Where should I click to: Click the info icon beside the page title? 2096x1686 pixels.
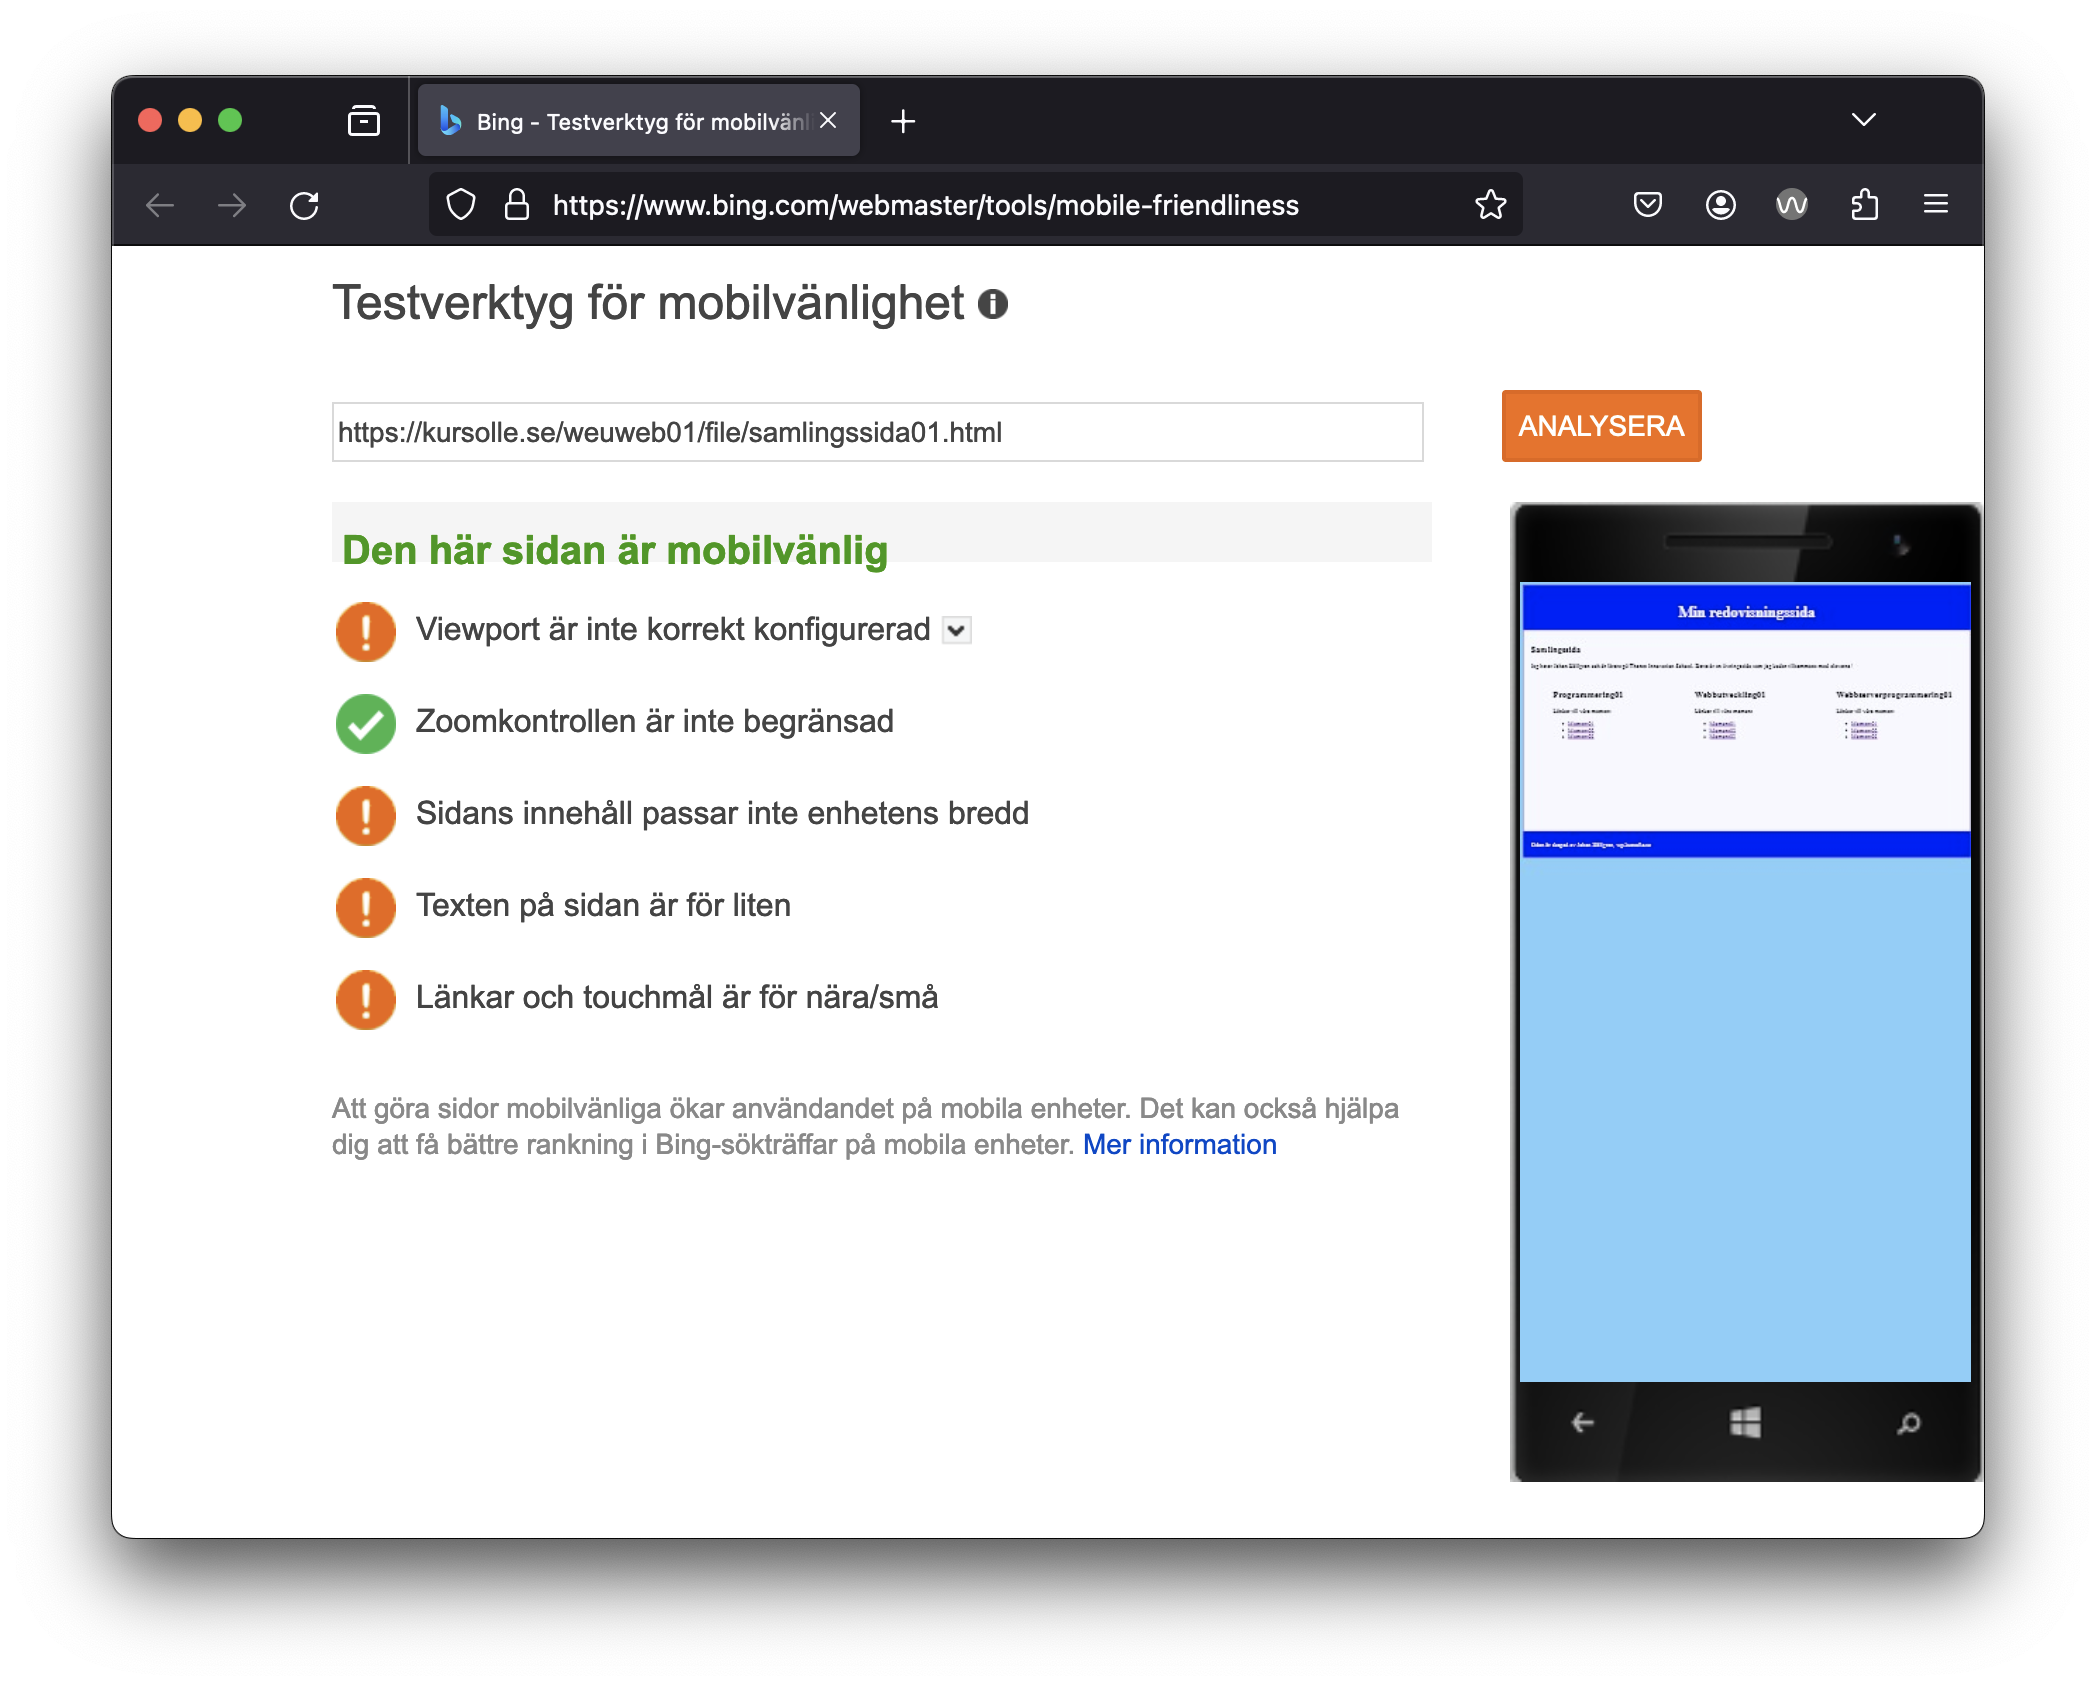click(x=992, y=304)
